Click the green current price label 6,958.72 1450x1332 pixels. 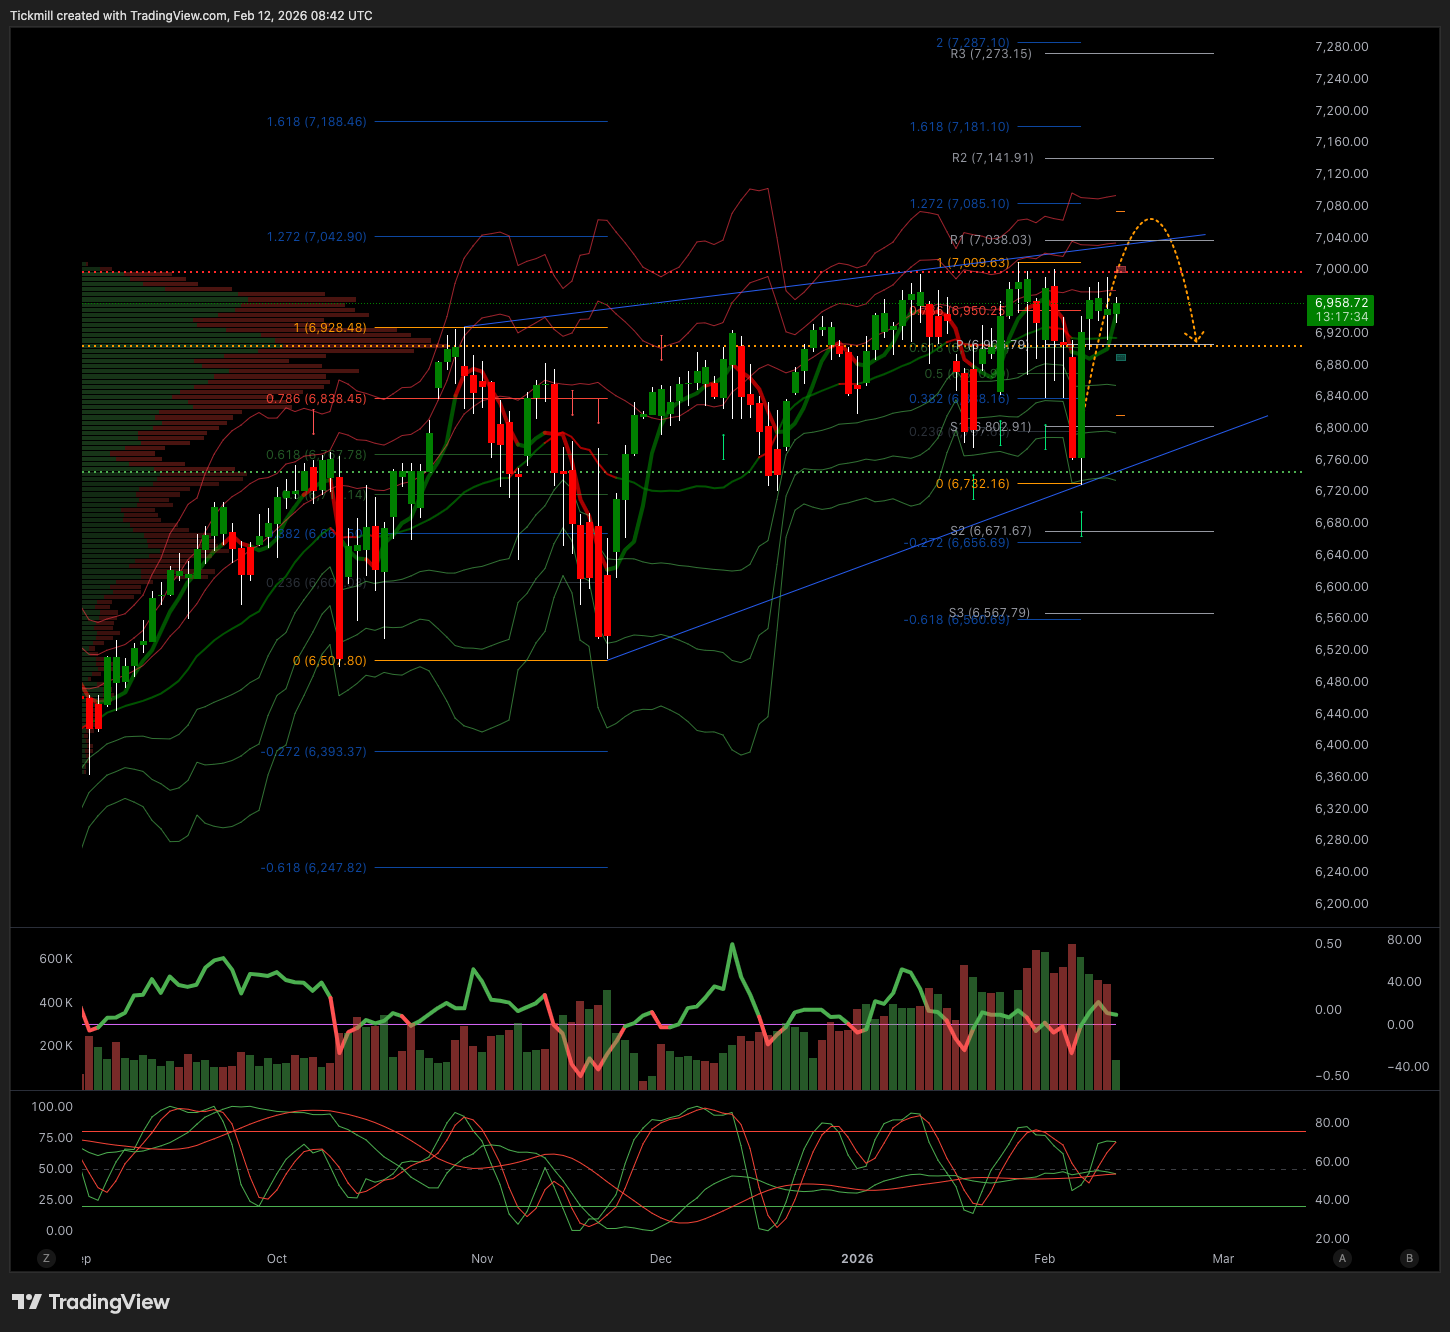click(1341, 309)
